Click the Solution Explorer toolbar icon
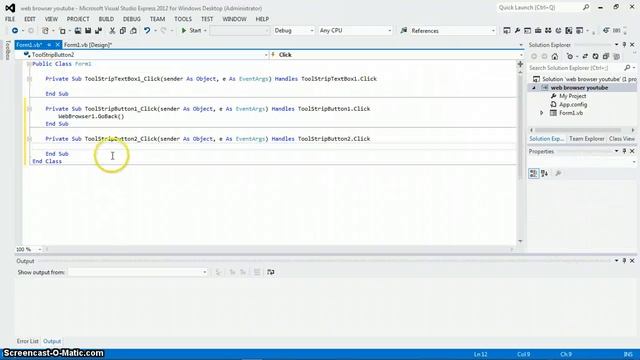 507,31
